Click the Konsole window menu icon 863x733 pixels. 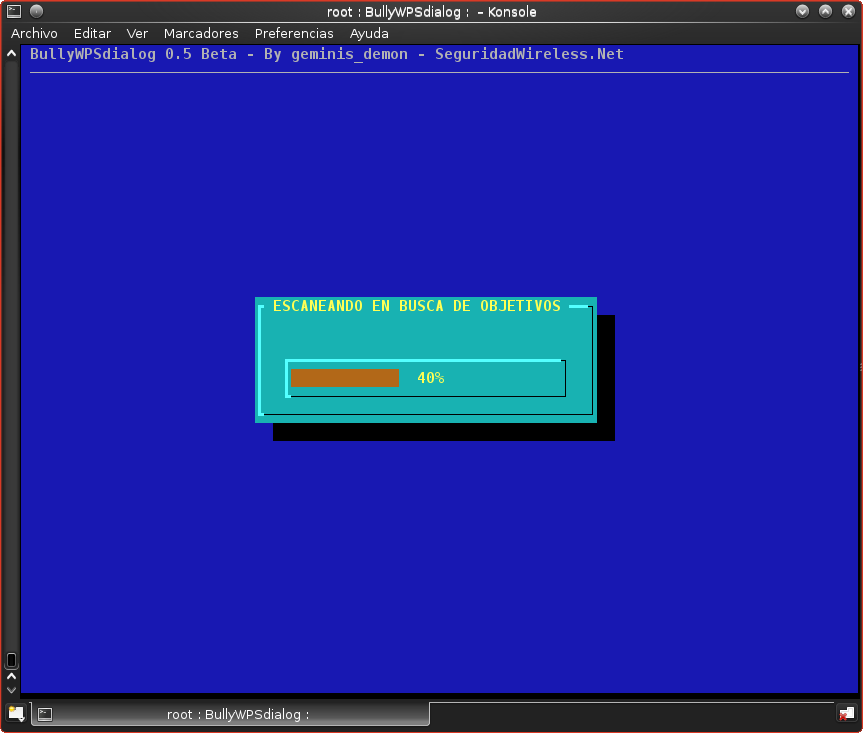pos(14,11)
